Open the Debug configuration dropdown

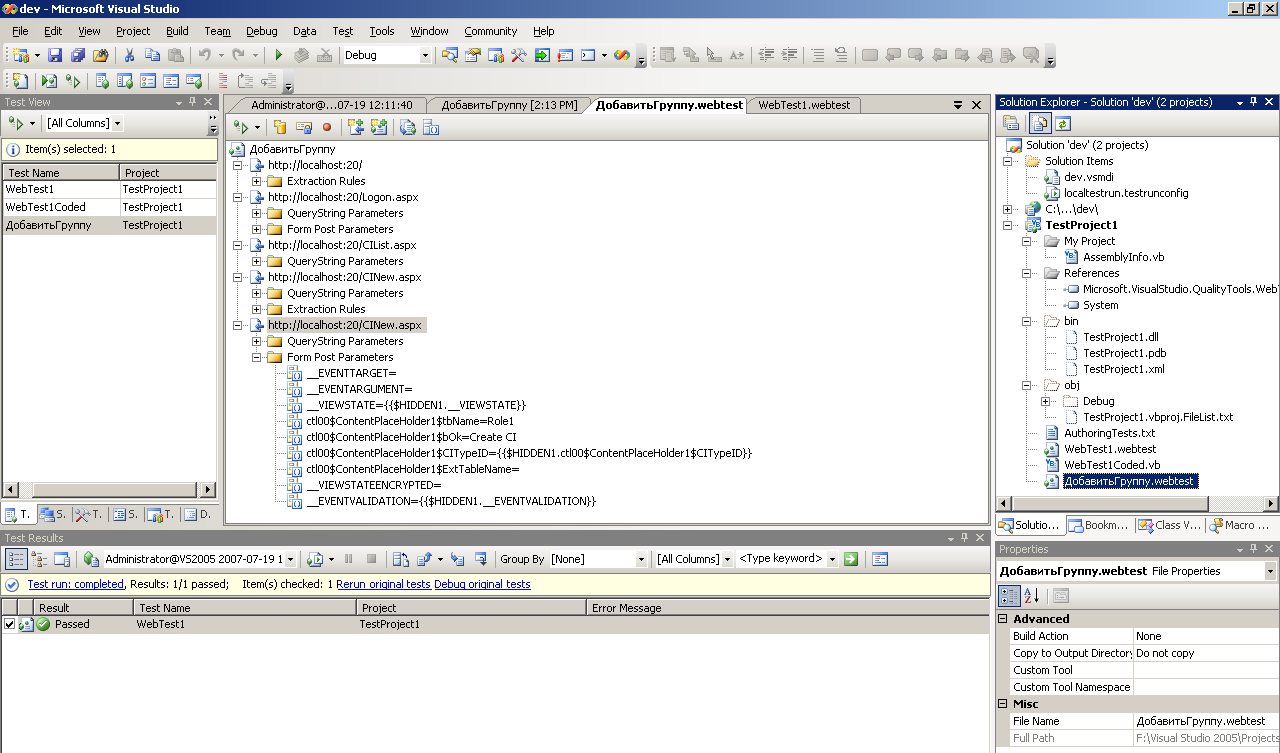pyautogui.click(x=425, y=56)
